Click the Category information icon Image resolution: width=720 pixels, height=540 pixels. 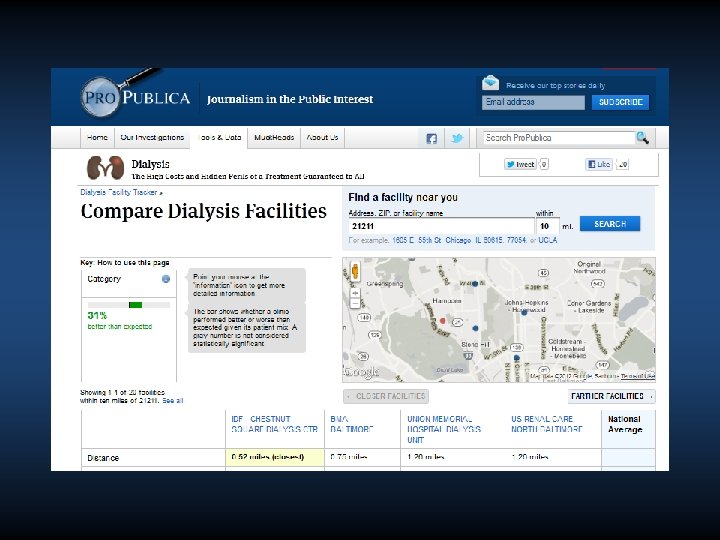166,279
